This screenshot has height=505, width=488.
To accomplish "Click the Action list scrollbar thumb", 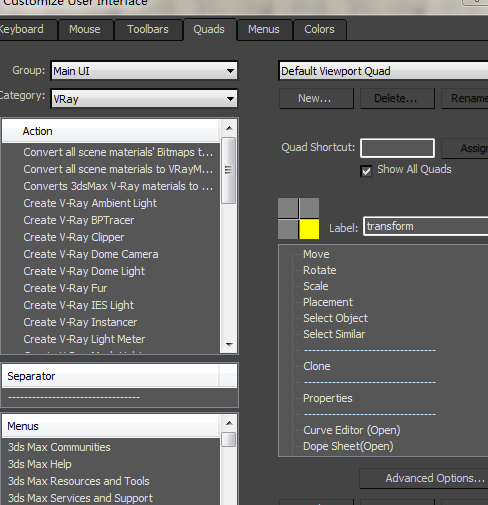I will (x=229, y=170).
